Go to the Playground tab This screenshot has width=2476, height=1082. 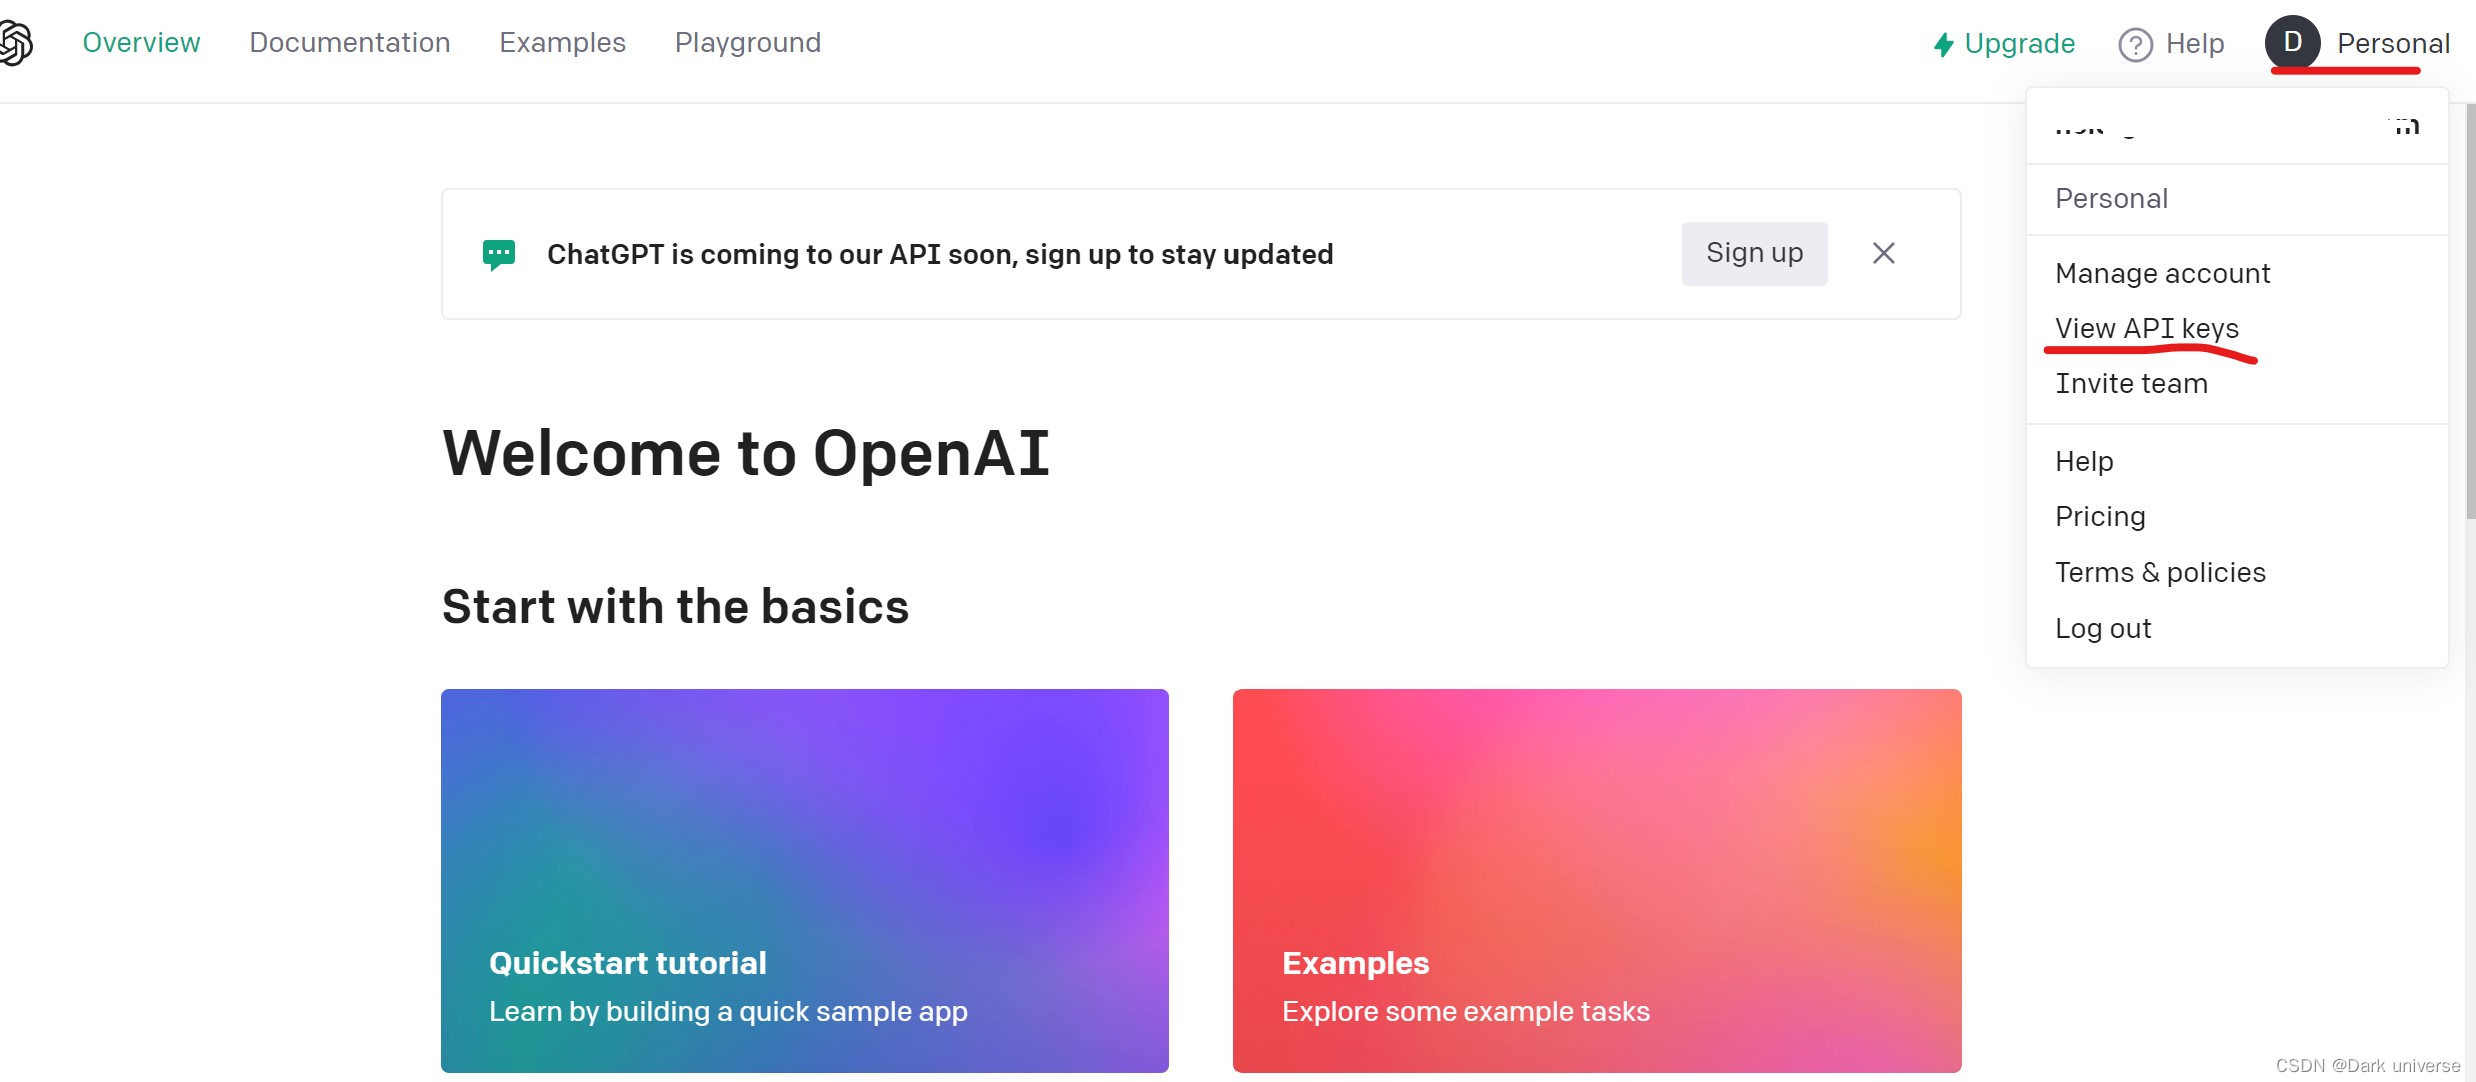click(x=747, y=42)
